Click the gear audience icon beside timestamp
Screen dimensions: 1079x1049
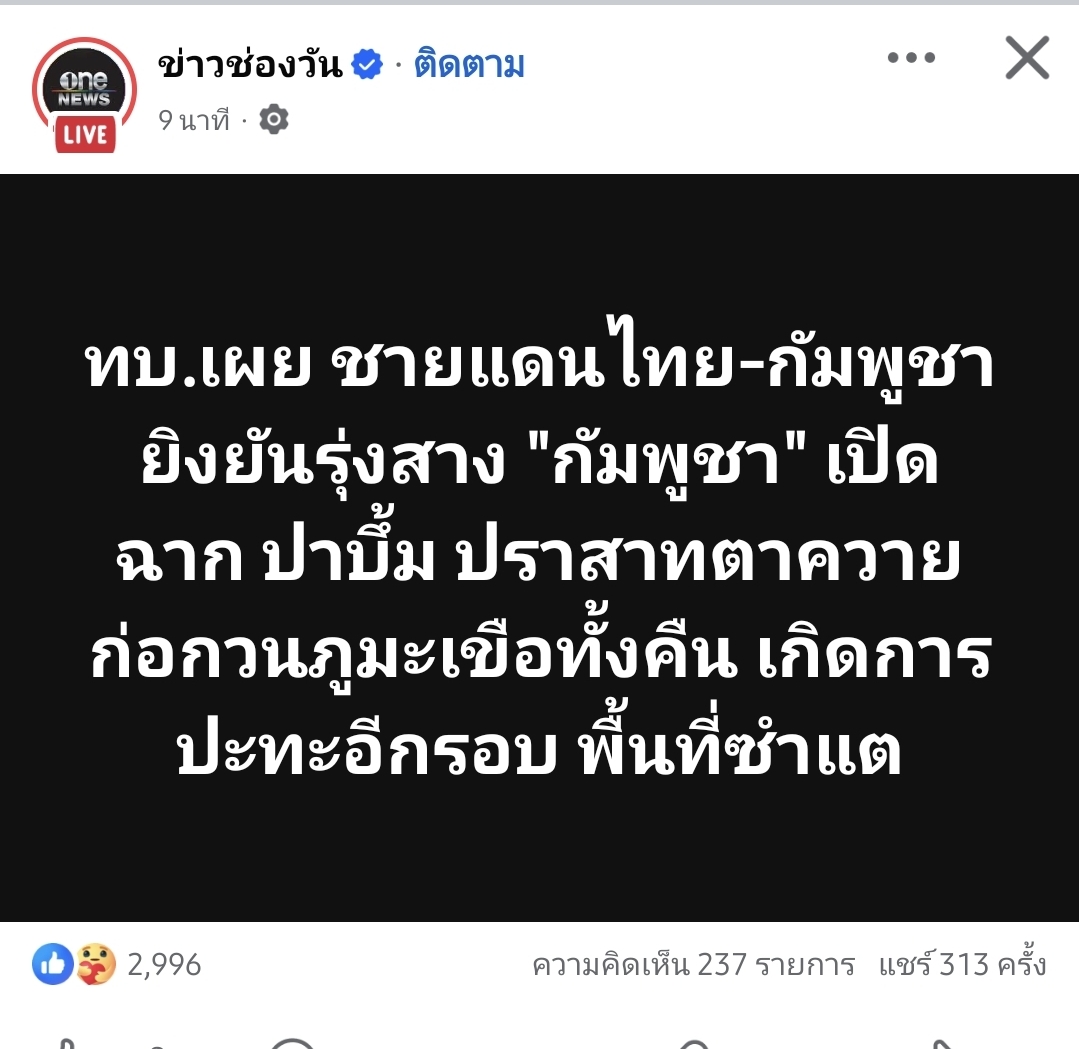274,120
